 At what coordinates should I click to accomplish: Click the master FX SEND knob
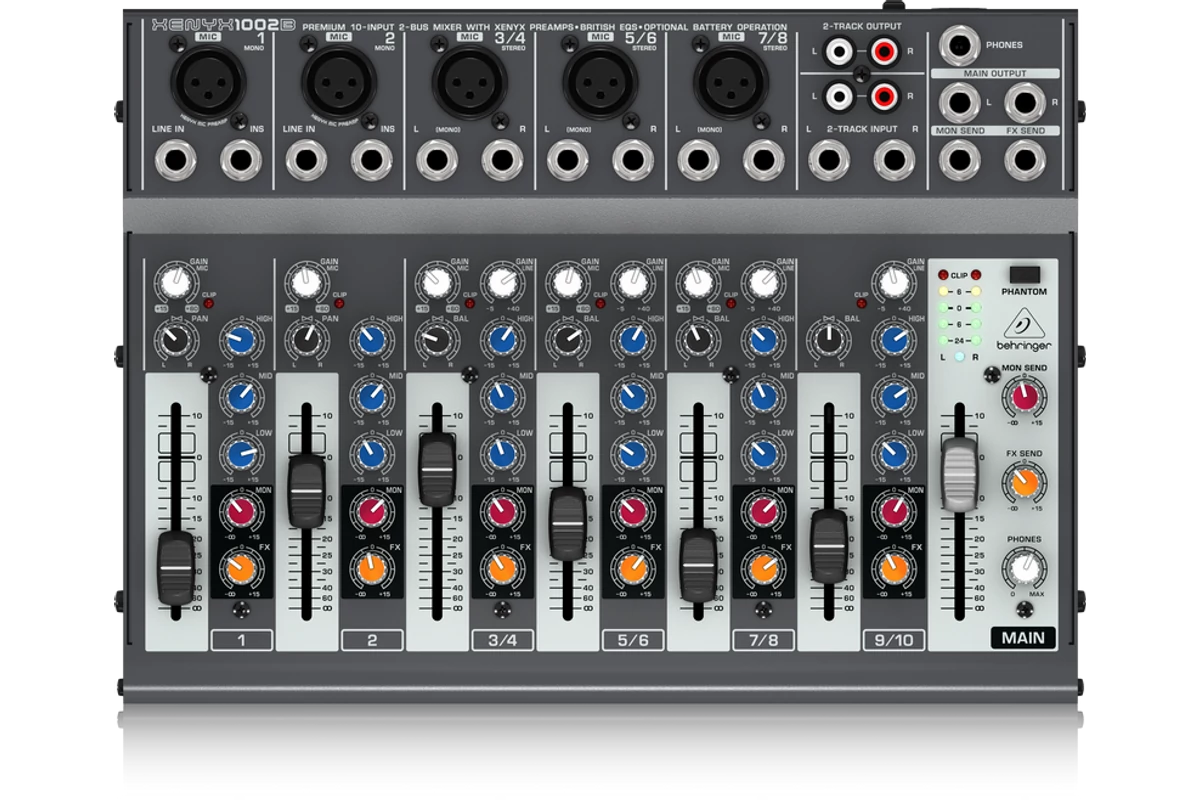tap(1024, 483)
